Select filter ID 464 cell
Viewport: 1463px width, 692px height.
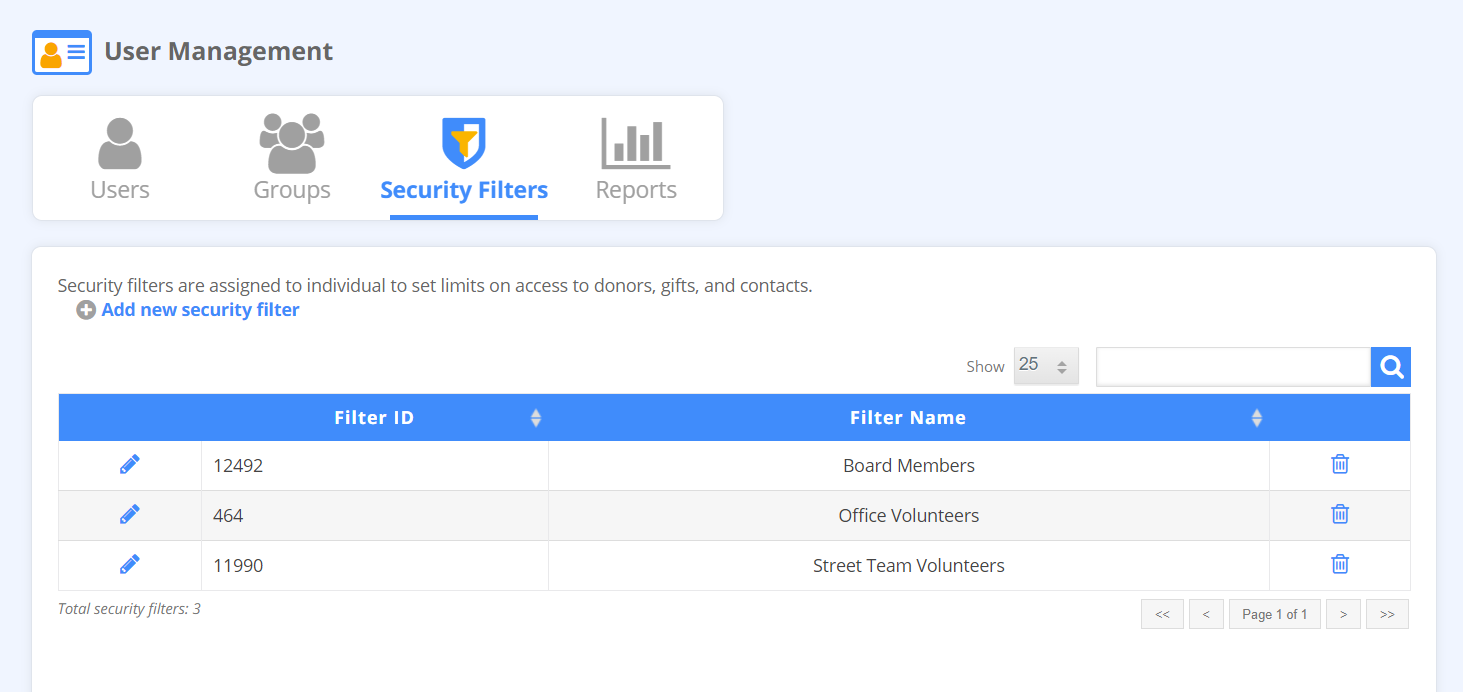[x=374, y=516]
